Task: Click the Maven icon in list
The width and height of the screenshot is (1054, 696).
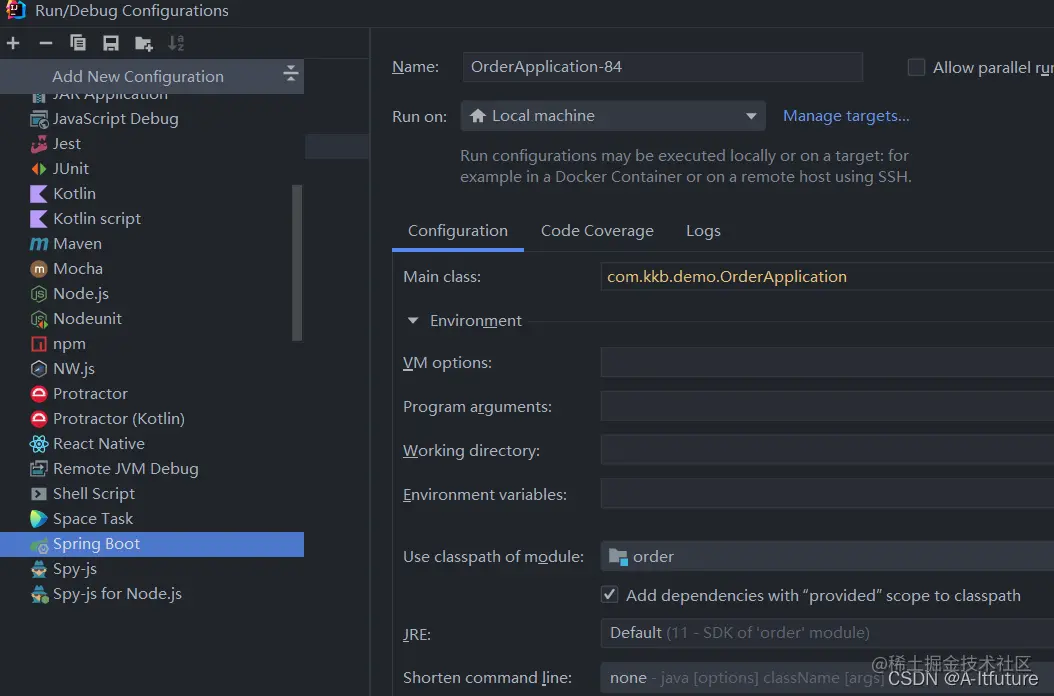Action: tap(39, 243)
